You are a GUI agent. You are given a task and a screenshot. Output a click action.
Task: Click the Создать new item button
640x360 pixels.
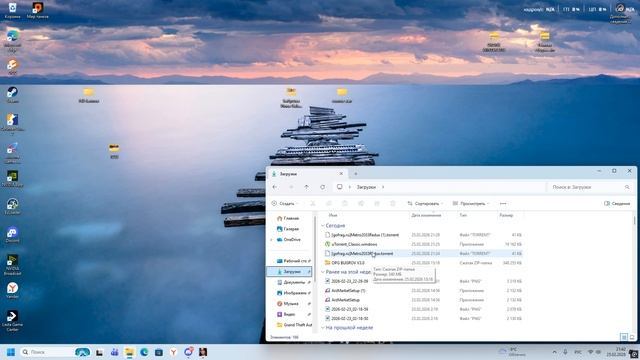click(284, 203)
